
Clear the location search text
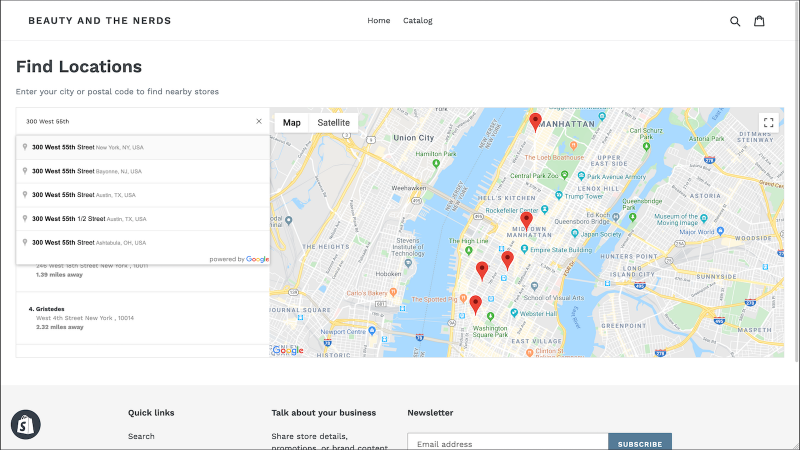259,121
